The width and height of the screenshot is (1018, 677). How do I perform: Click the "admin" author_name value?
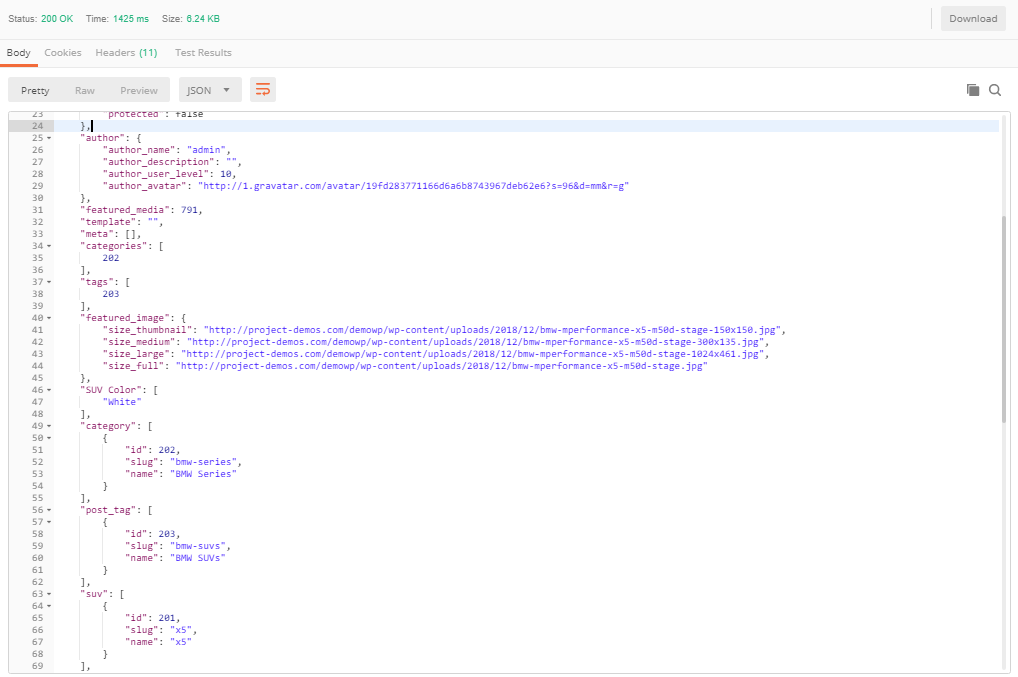206,150
